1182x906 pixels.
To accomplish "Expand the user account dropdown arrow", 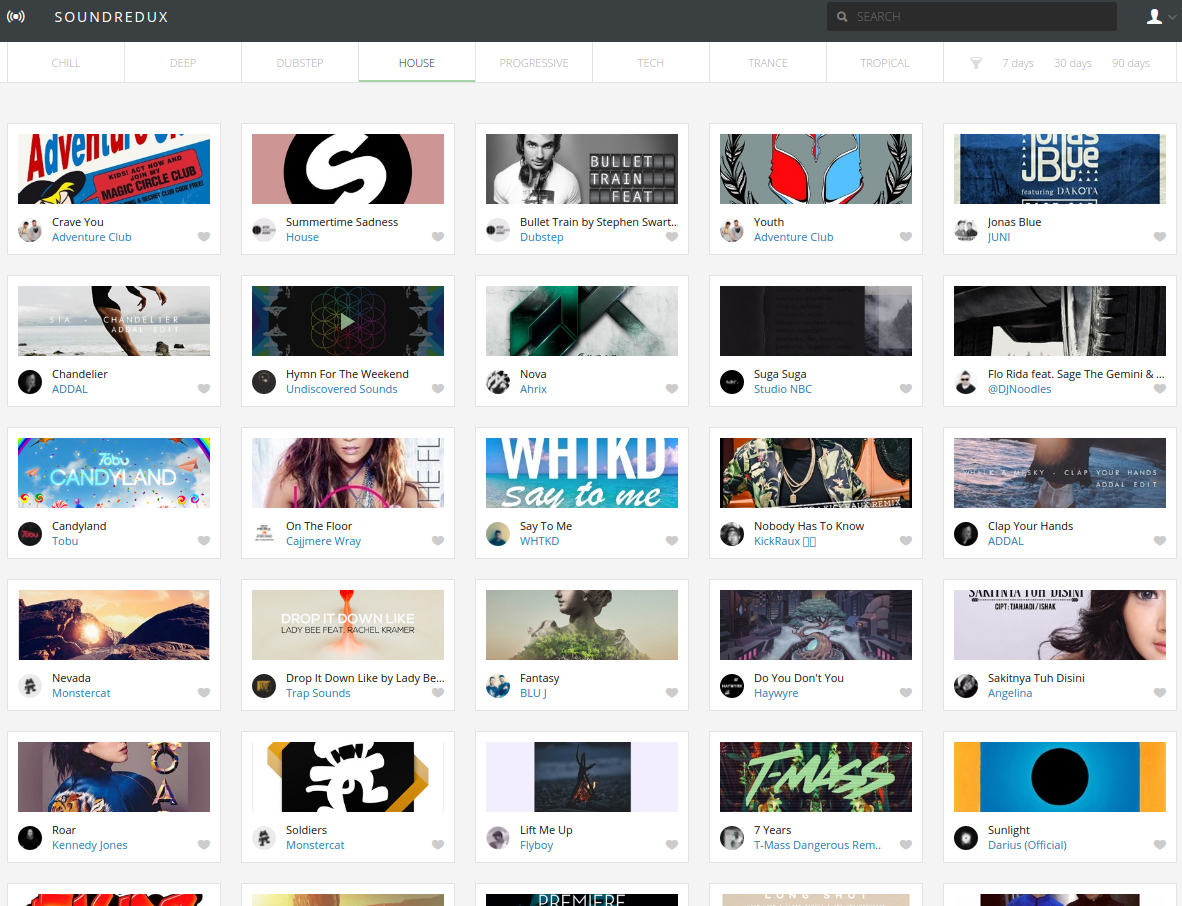I will pos(1172,17).
